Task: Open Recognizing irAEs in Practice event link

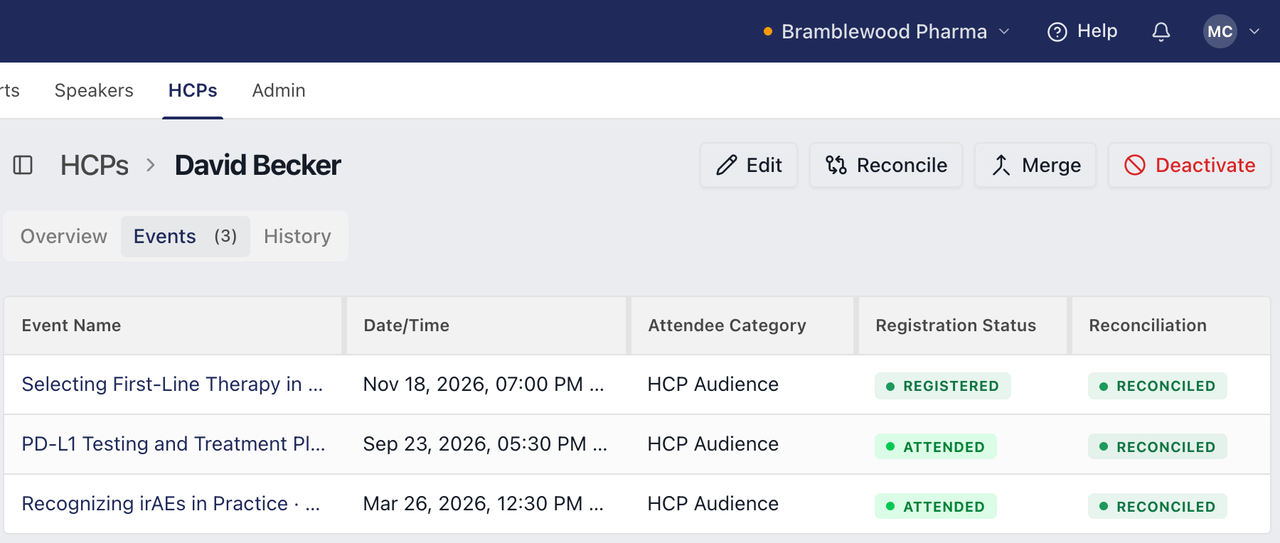Action: tap(171, 504)
